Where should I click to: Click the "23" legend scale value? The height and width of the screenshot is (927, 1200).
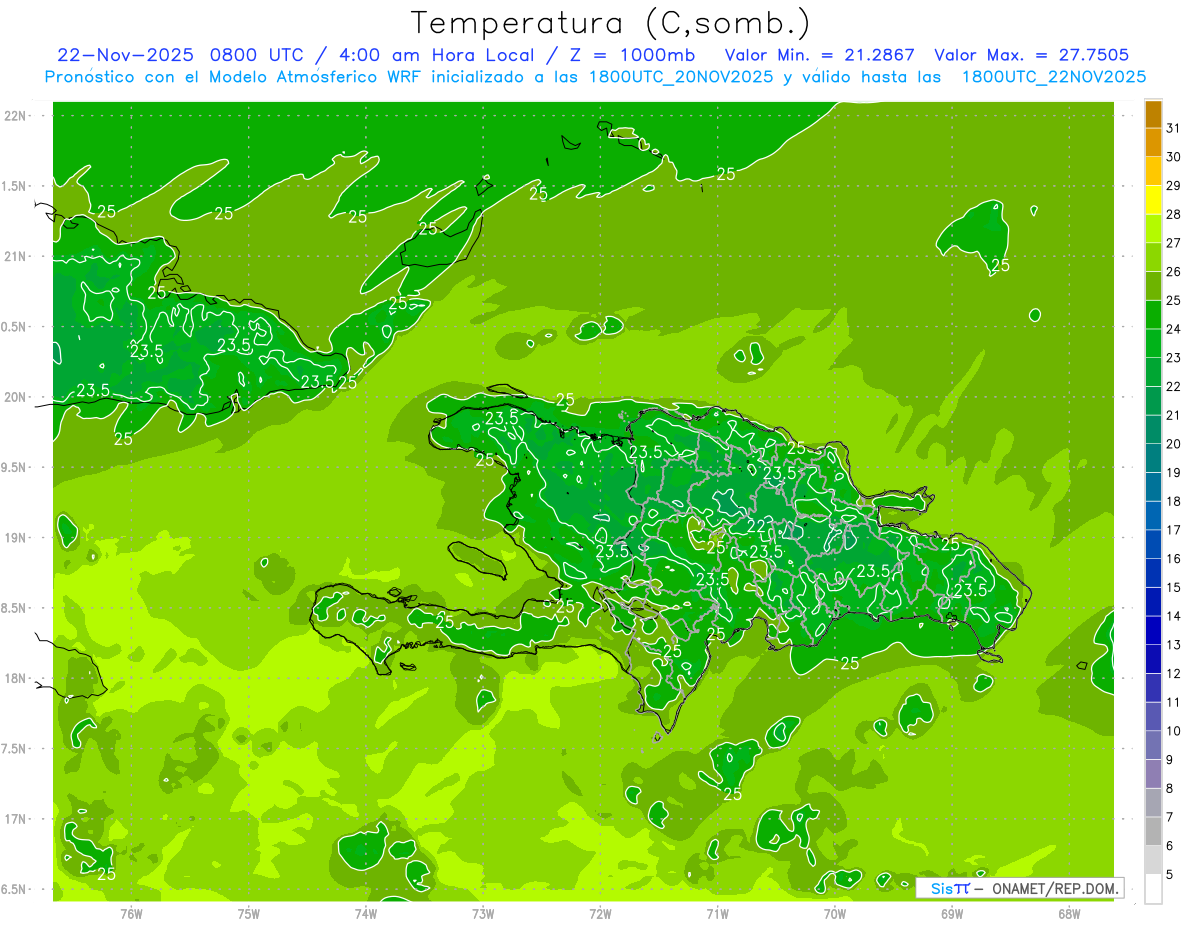[x=1174, y=358]
